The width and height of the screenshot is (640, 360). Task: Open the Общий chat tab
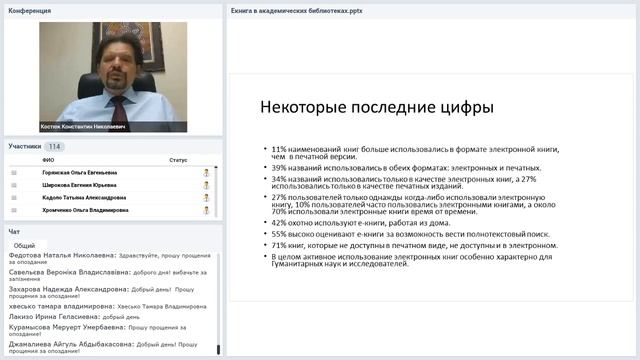click(24, 246)
